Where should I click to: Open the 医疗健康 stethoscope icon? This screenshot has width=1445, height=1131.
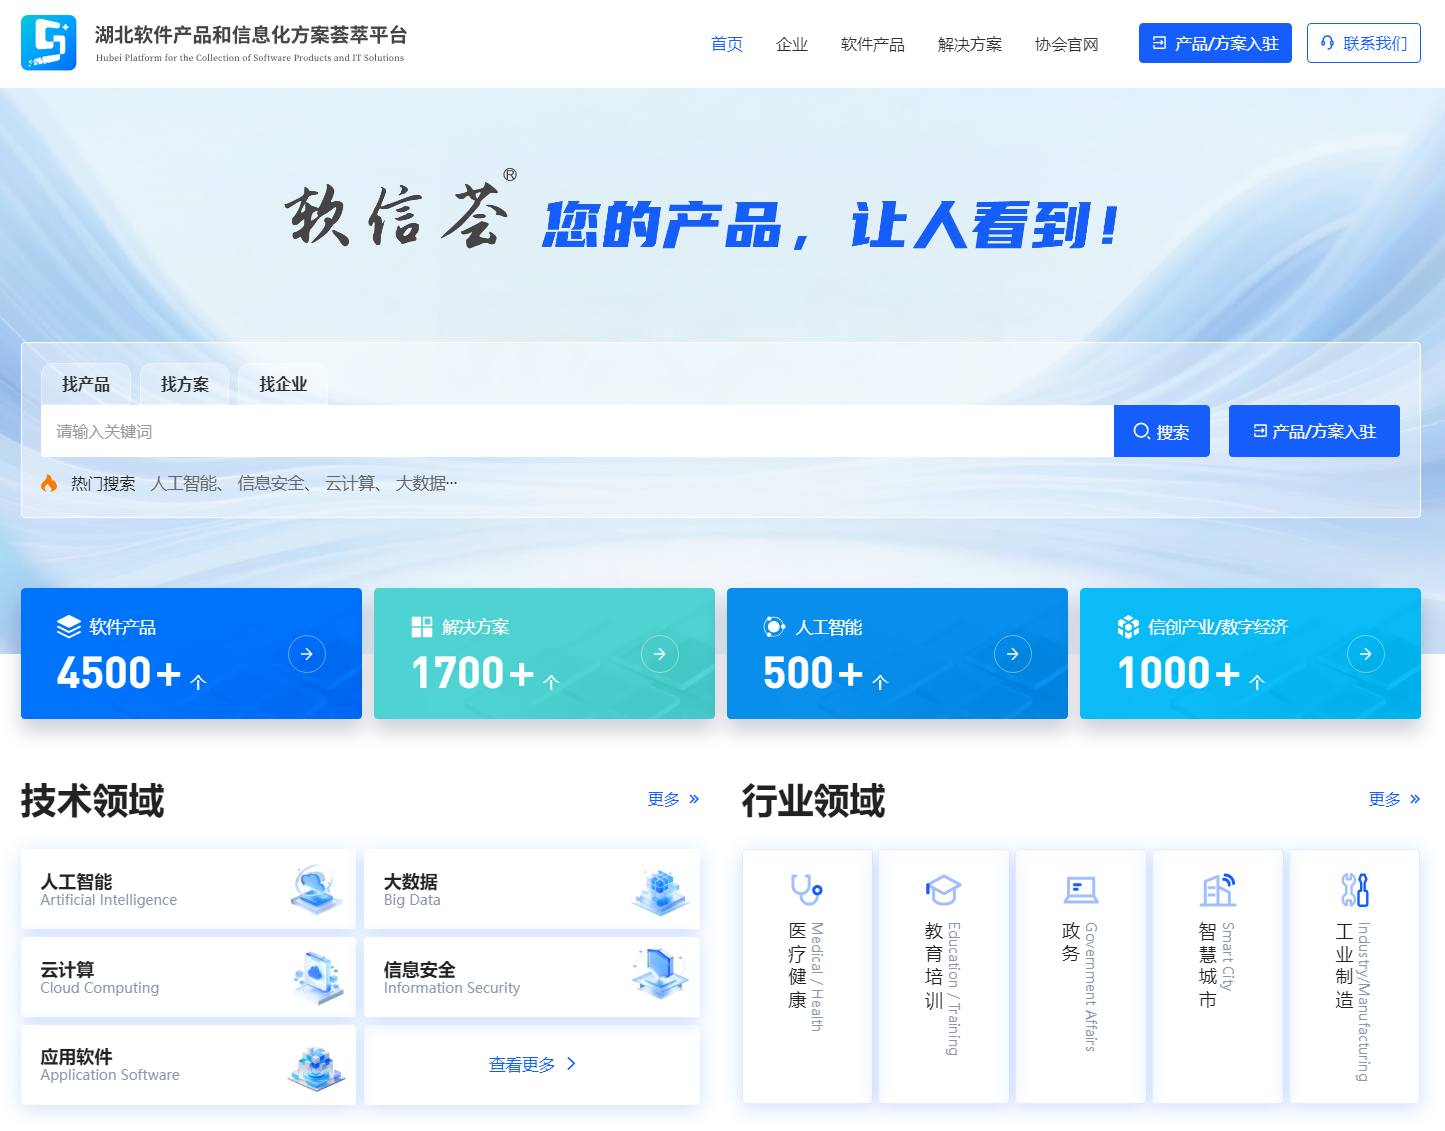(x=806, y=889)
